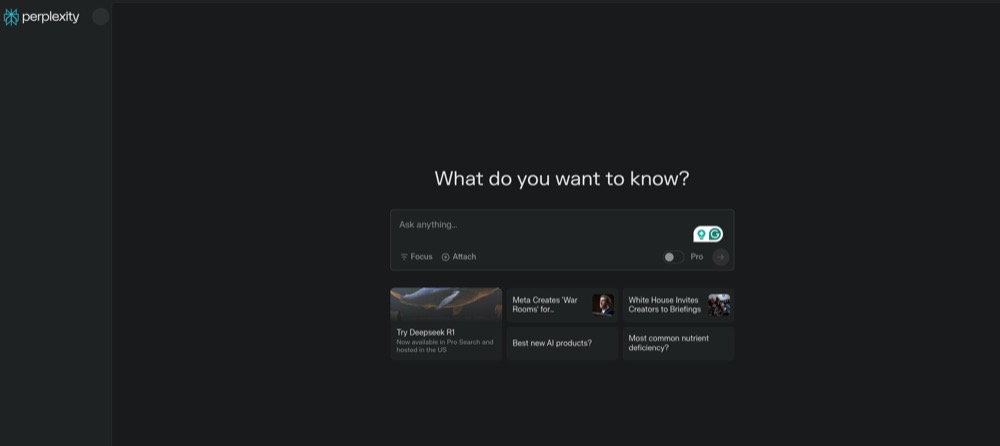Click the Ask anything input field
This screenshot has height=446, width=1000.
tap(540, 225)
